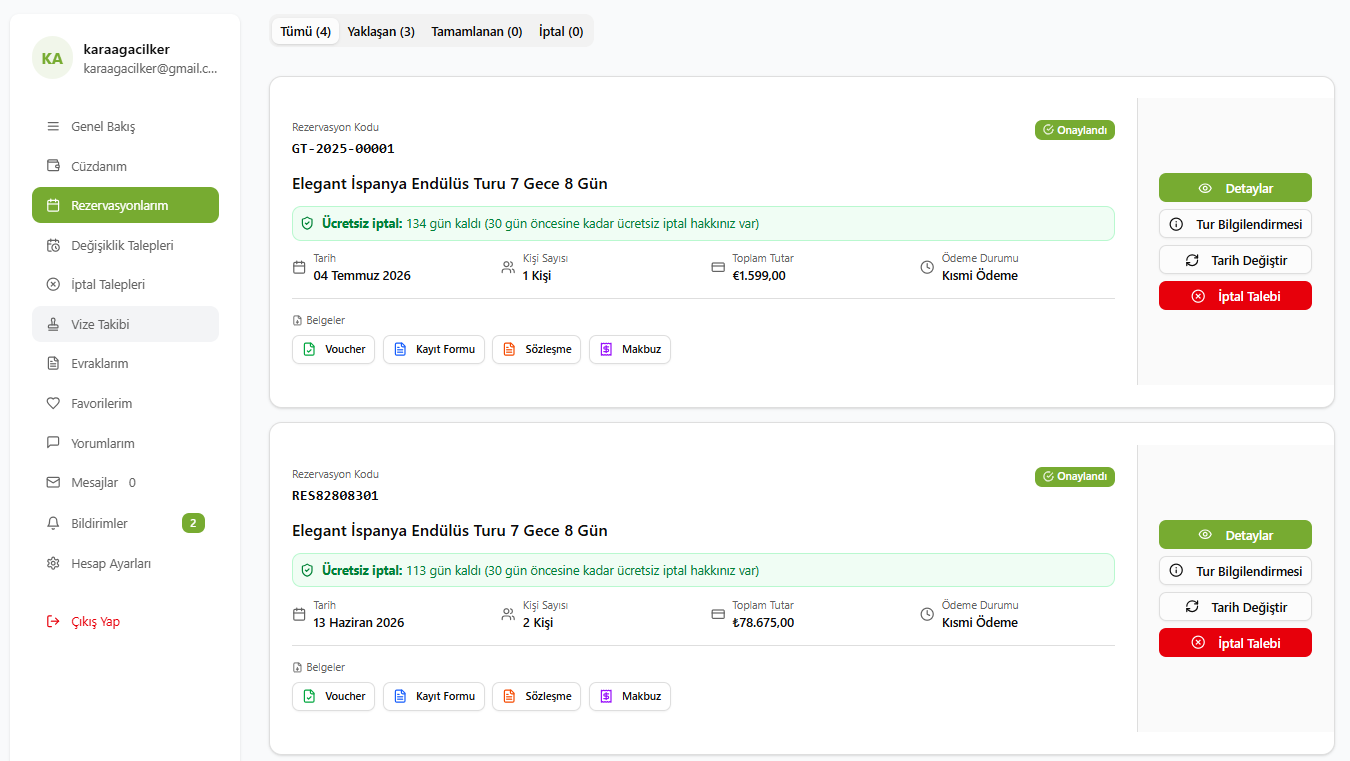1350x761 pixels.
Task: Click the Mesajlar envelope icon
Action: (53, 482)
